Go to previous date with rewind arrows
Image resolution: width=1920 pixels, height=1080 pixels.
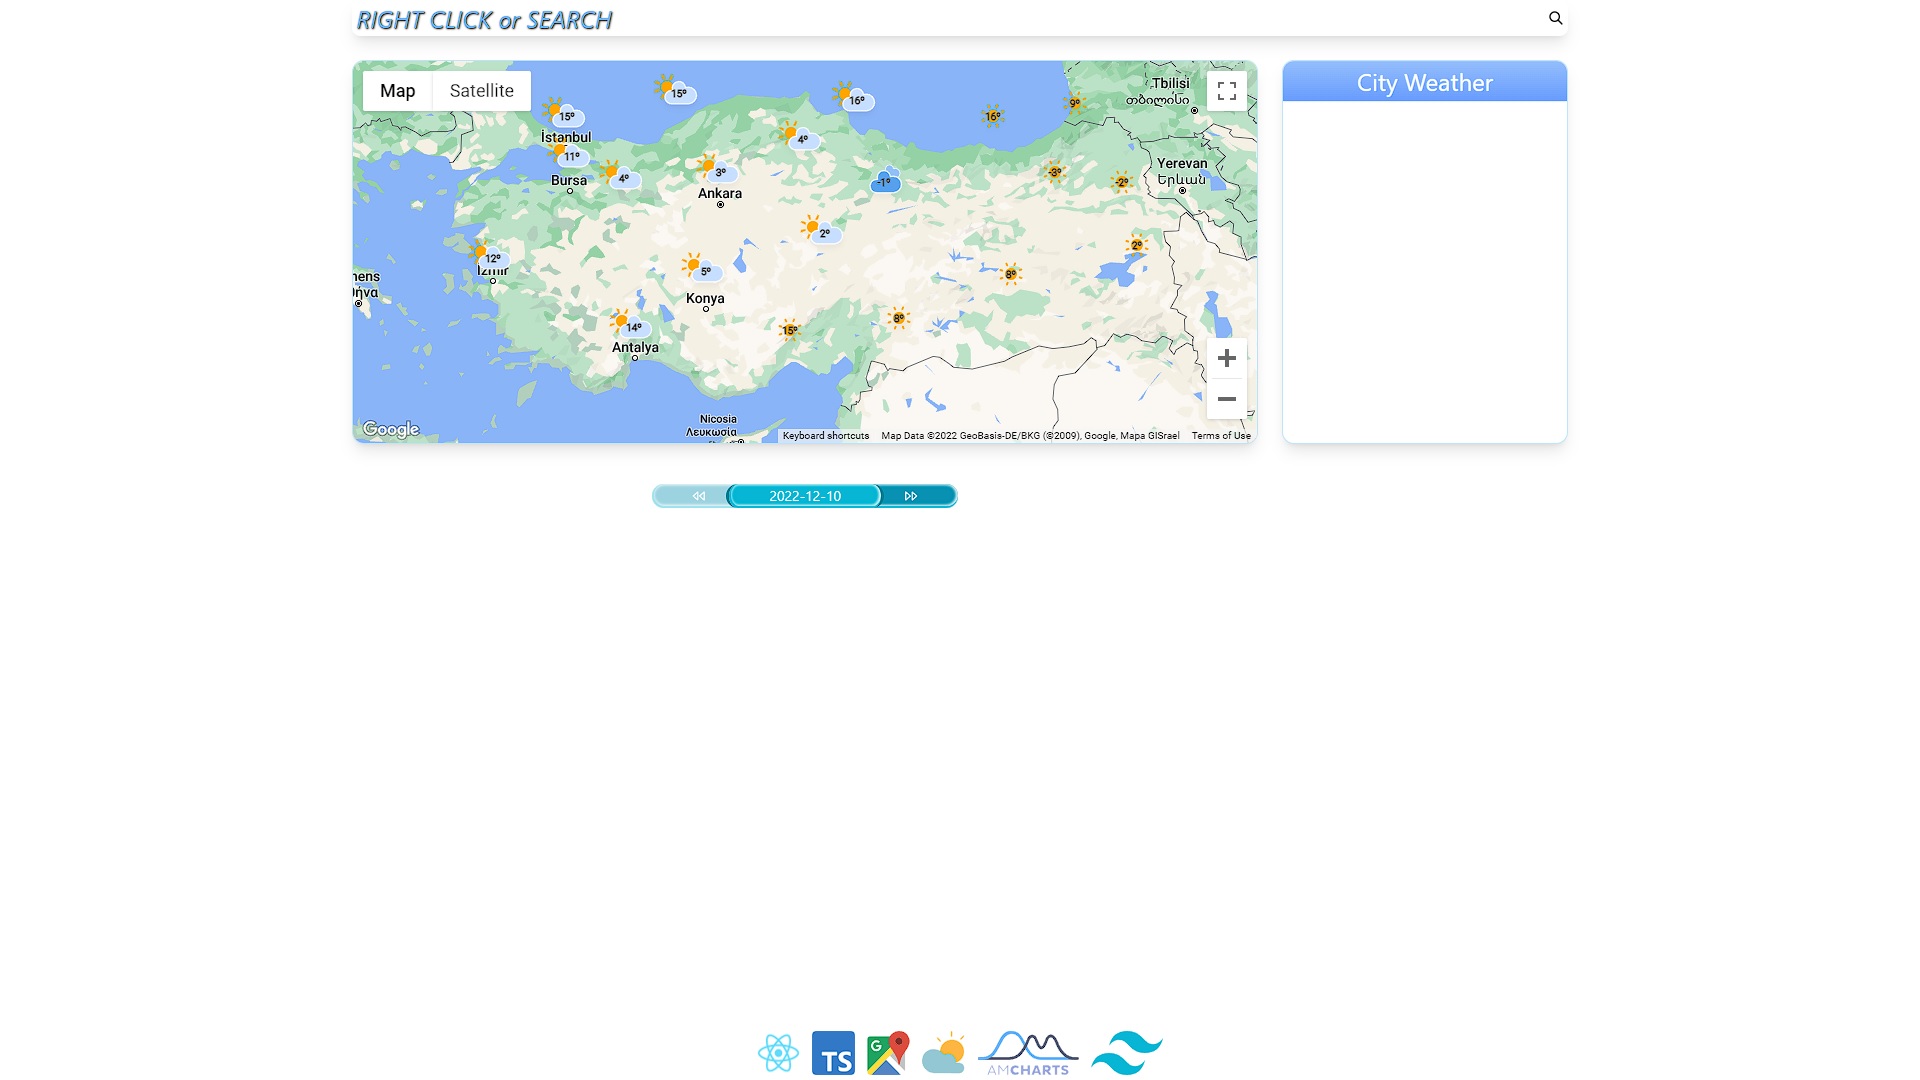point(698,496)
